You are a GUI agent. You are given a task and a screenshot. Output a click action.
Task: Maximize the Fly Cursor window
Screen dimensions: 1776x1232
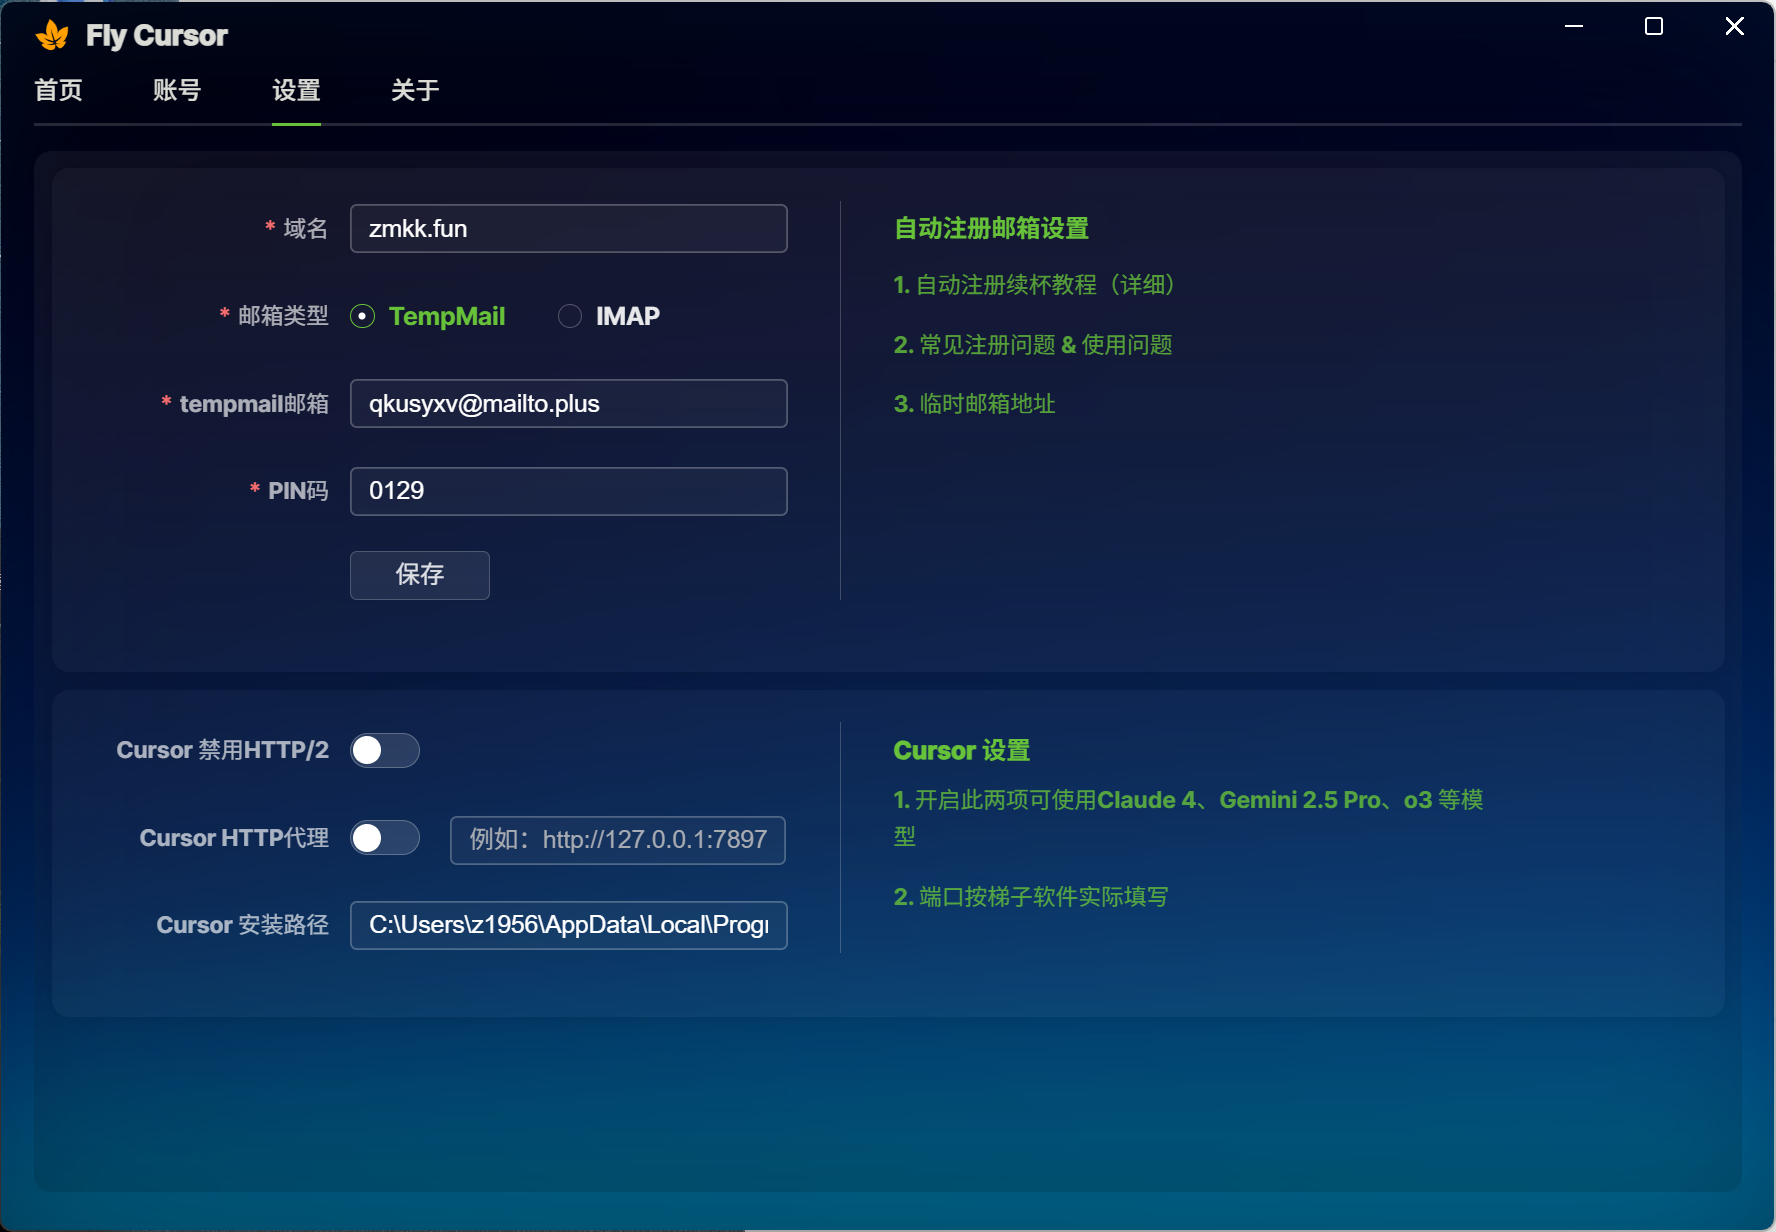1654,26
